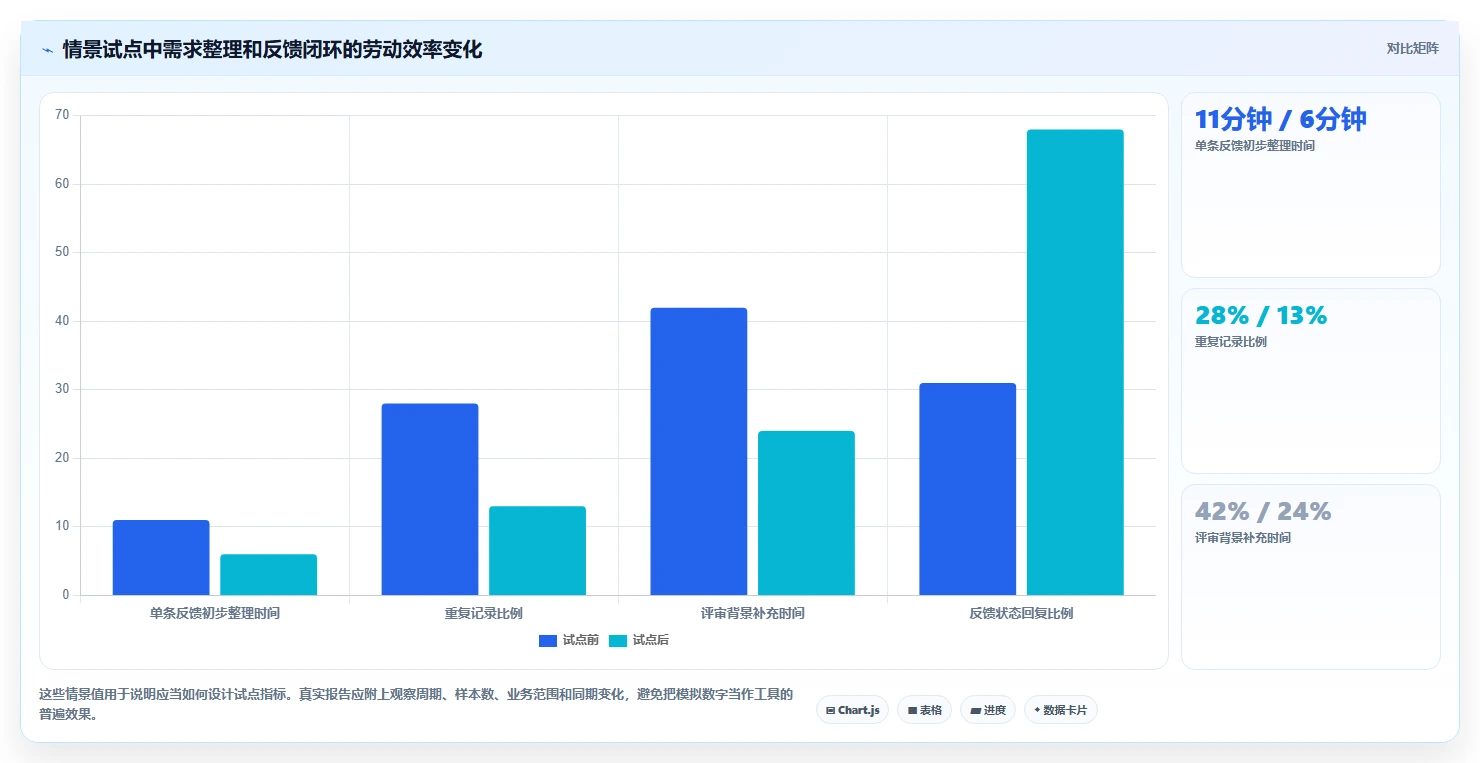Click the 单条反馈初步整理时间 x-axis label
Viewport: 1480px width, 763px height.
pos(215,613)
